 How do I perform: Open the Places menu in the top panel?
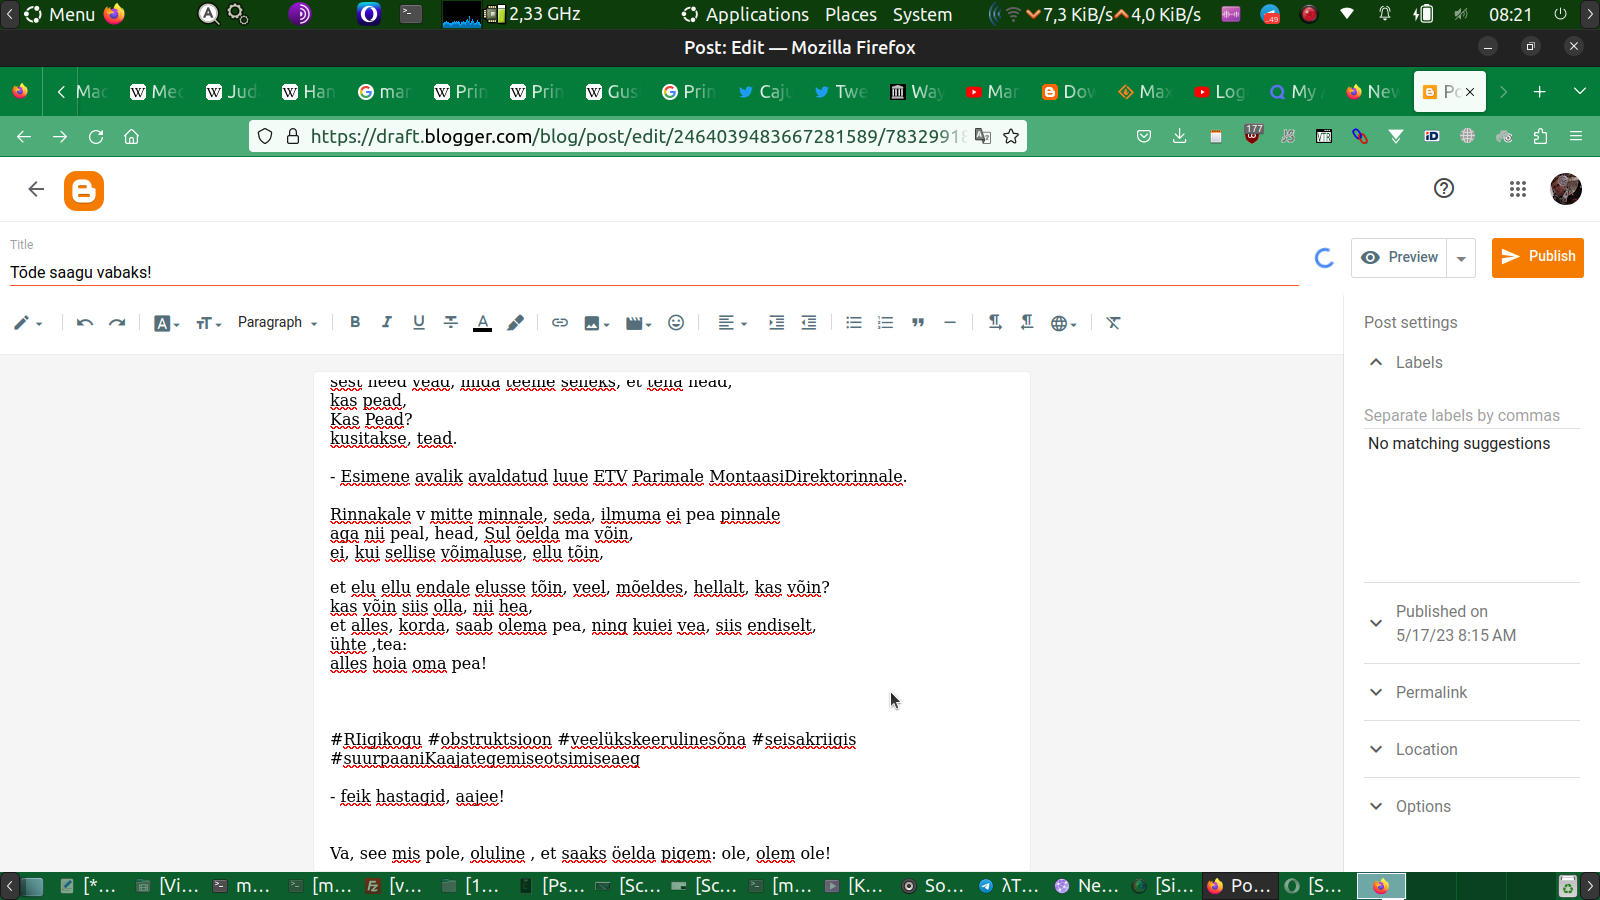click(x=851, y=14)
